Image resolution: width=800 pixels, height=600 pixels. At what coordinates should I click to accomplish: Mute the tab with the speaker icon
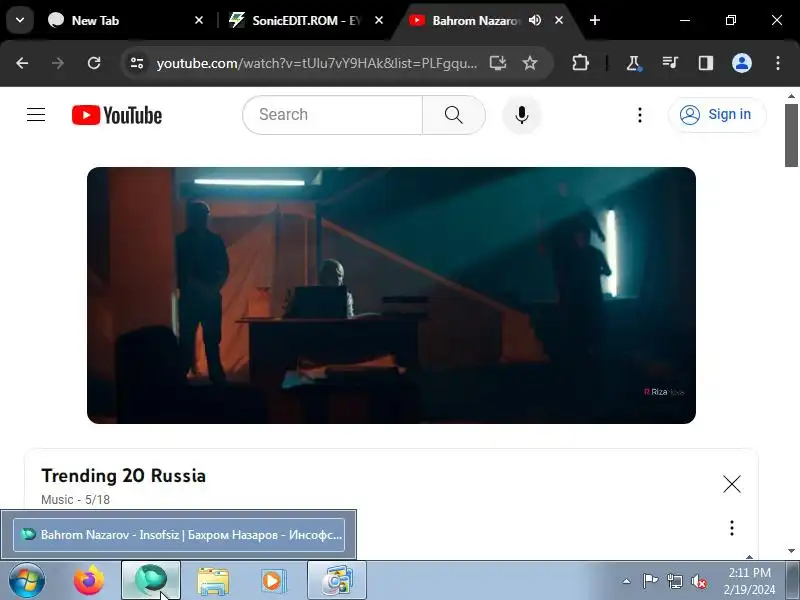[x=535, y=20]
